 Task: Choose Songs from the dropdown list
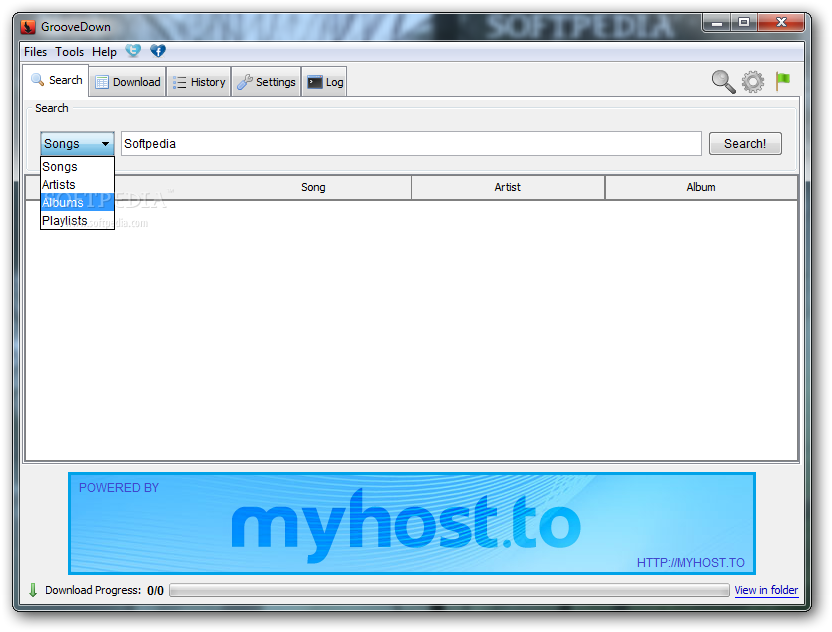[77, 167]
